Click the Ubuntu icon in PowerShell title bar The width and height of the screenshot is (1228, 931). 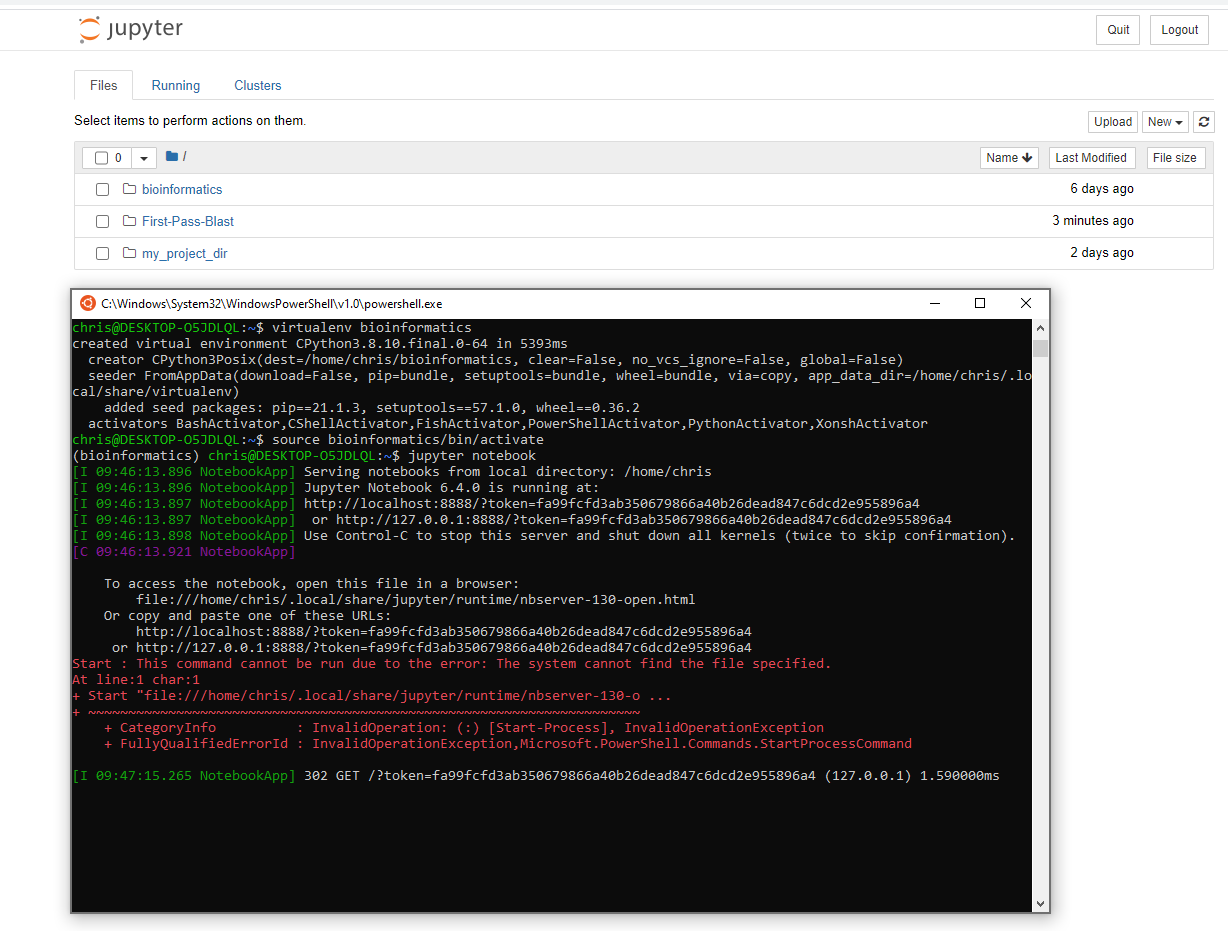tap(87, 303)
